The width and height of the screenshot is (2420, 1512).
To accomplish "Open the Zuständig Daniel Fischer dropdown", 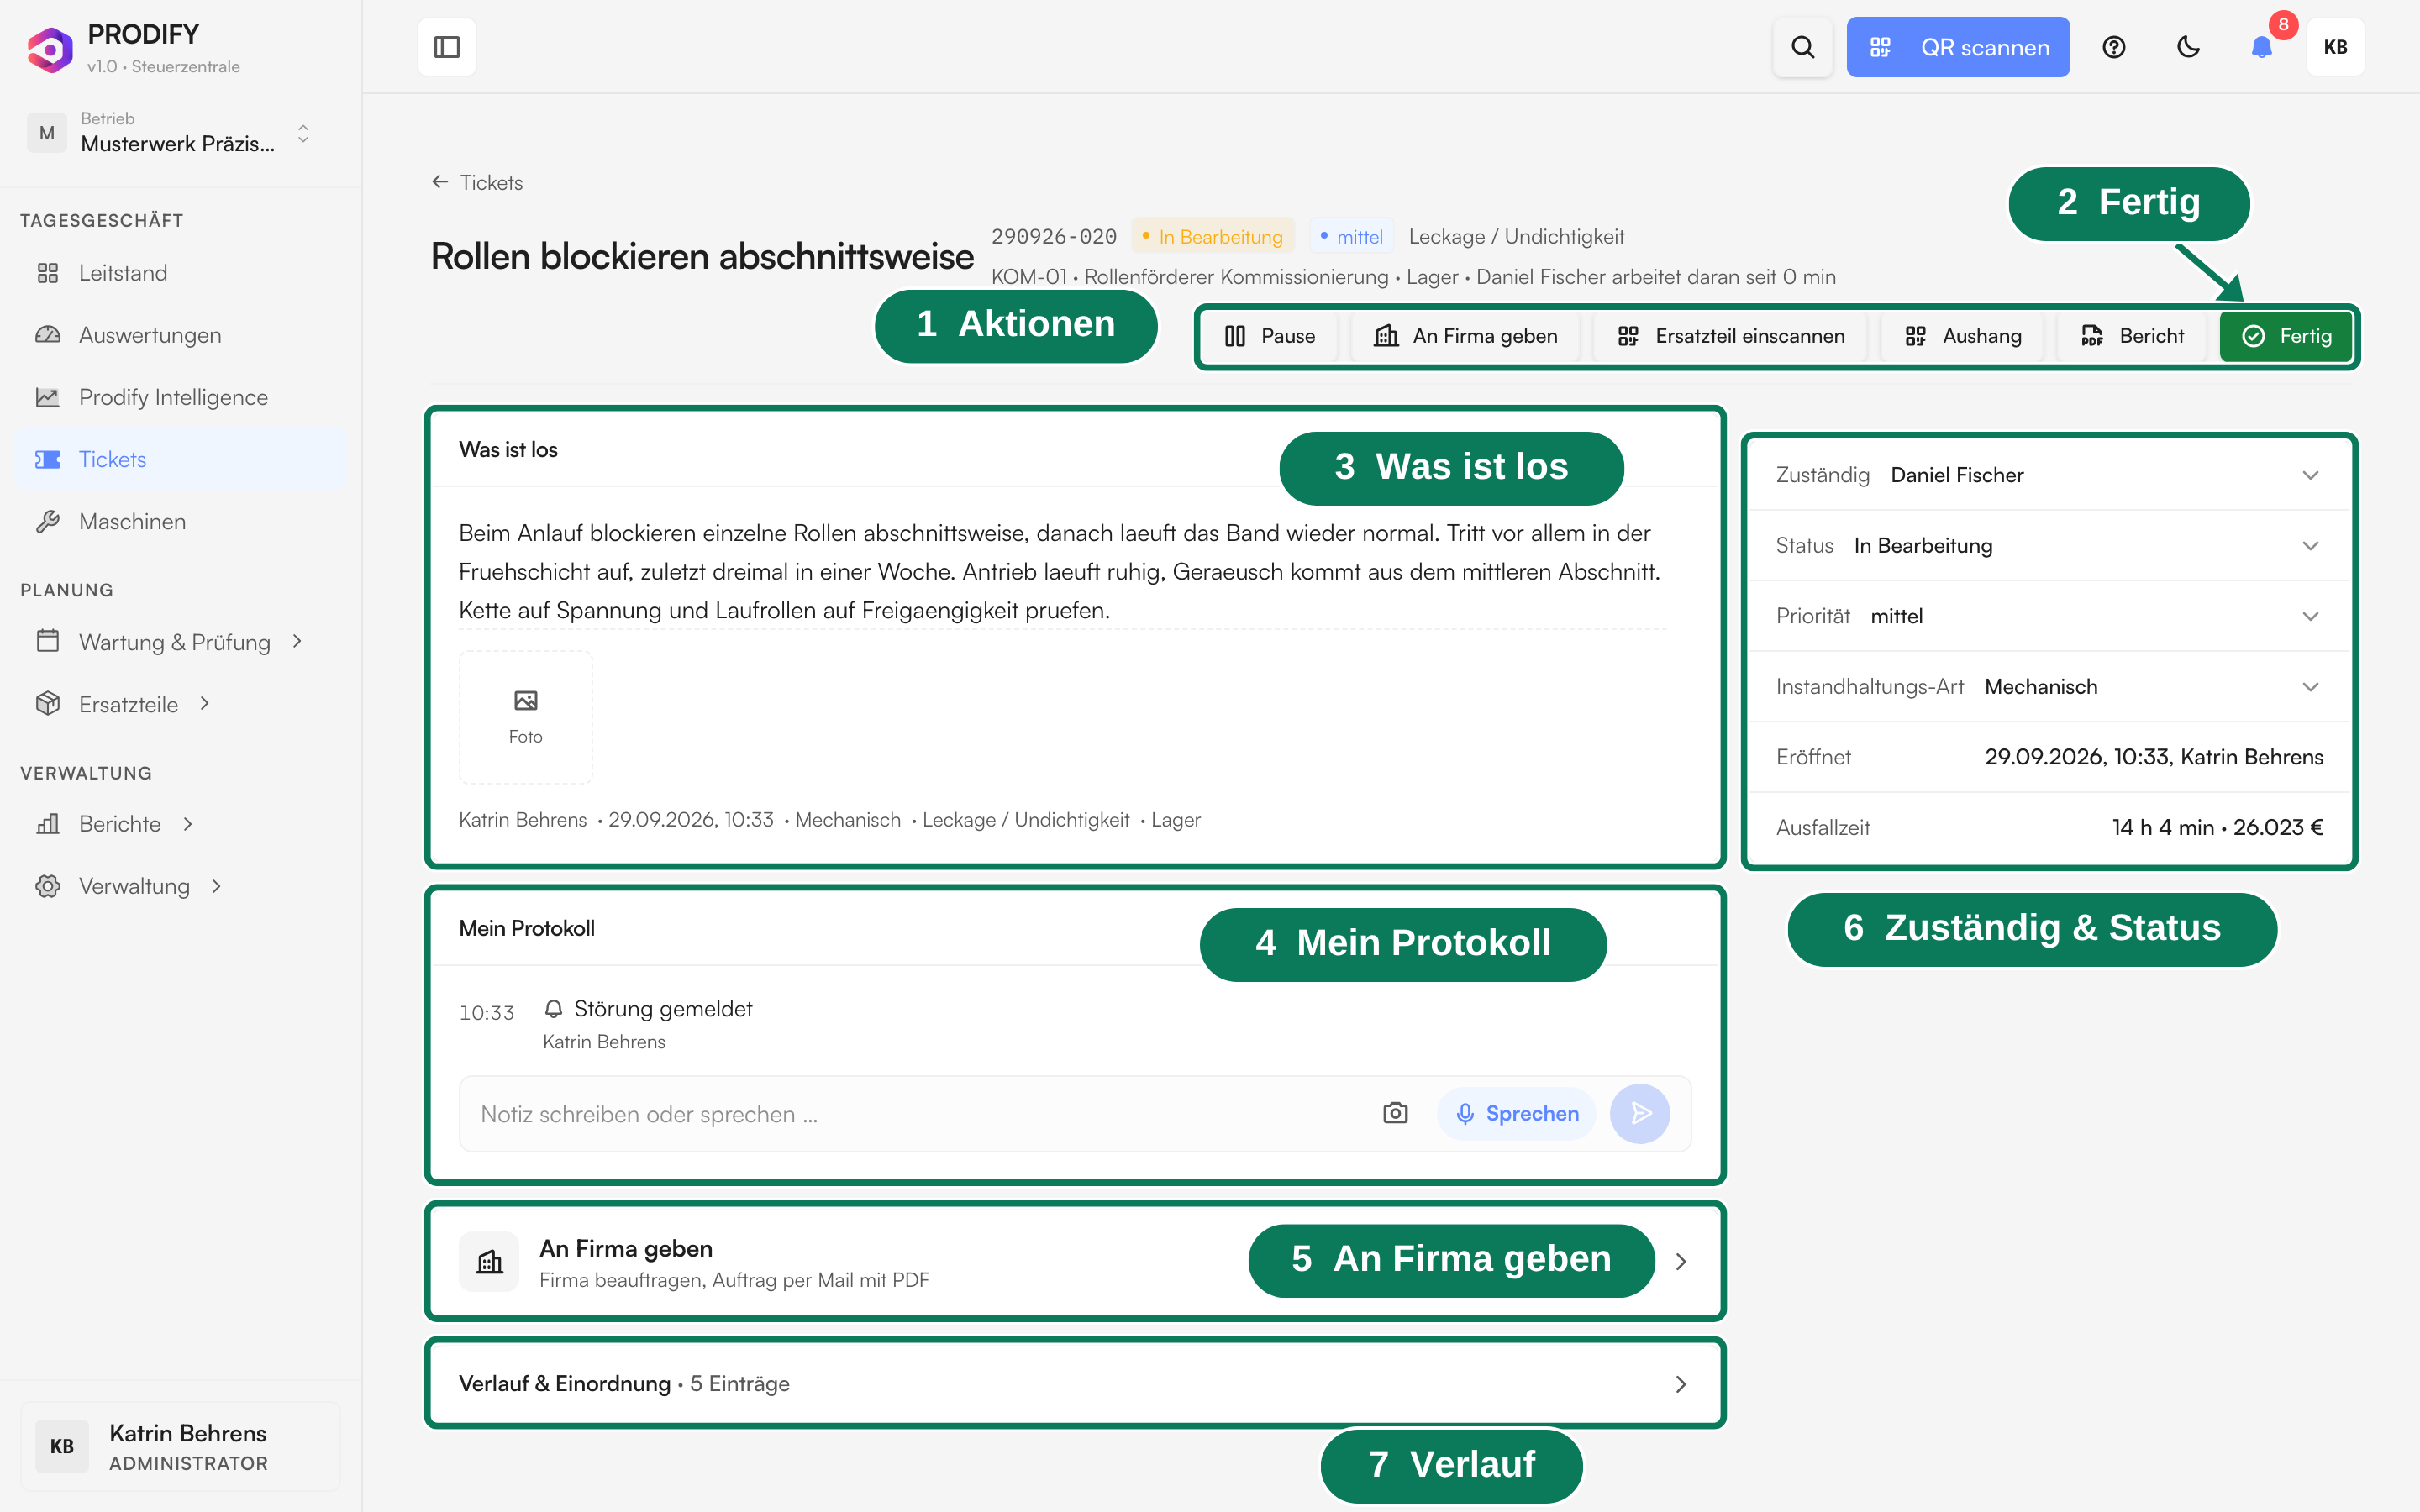I will [2048, 475].
